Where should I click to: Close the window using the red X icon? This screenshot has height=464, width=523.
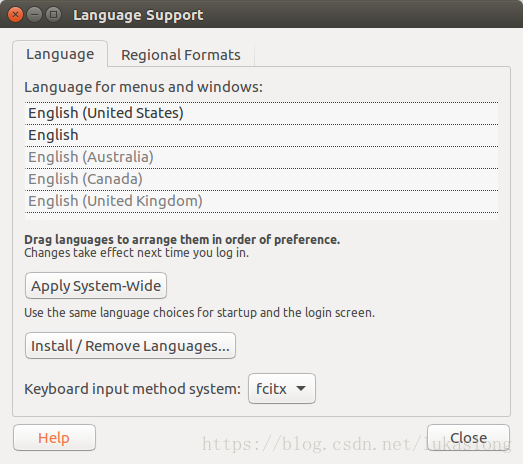click(15, 15)
